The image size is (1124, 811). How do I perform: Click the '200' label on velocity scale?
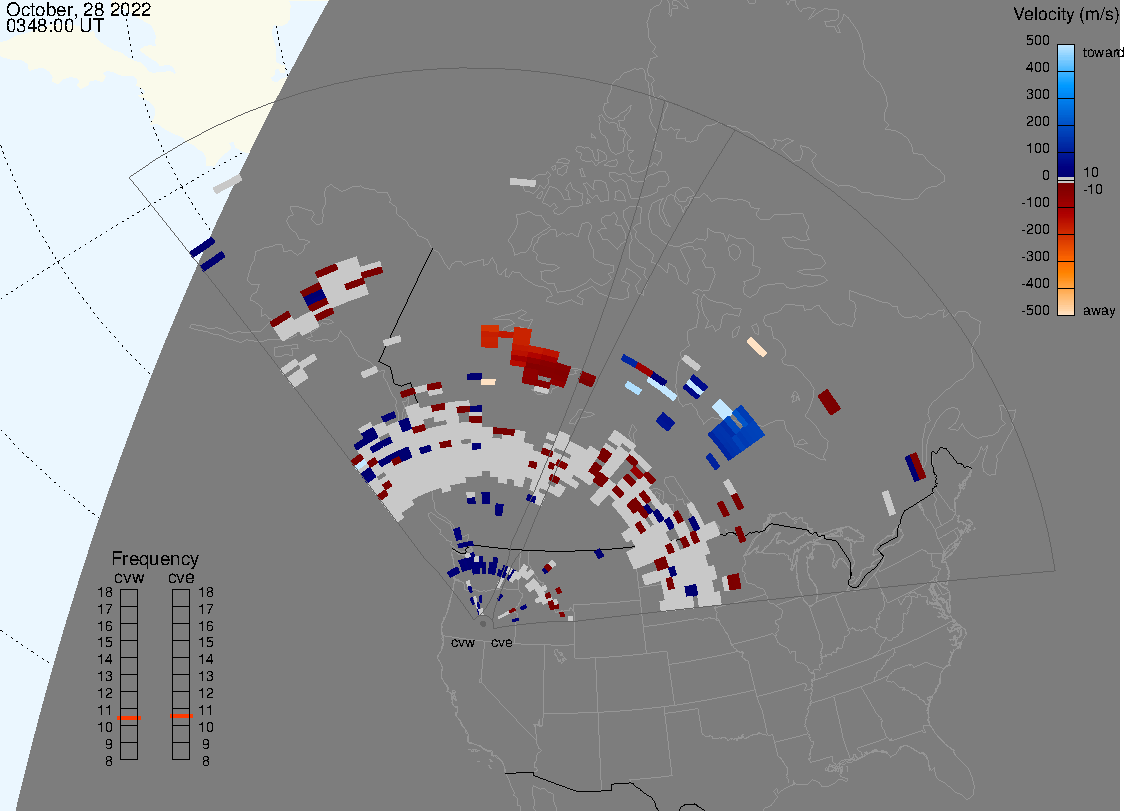[x=1037, y=121]
